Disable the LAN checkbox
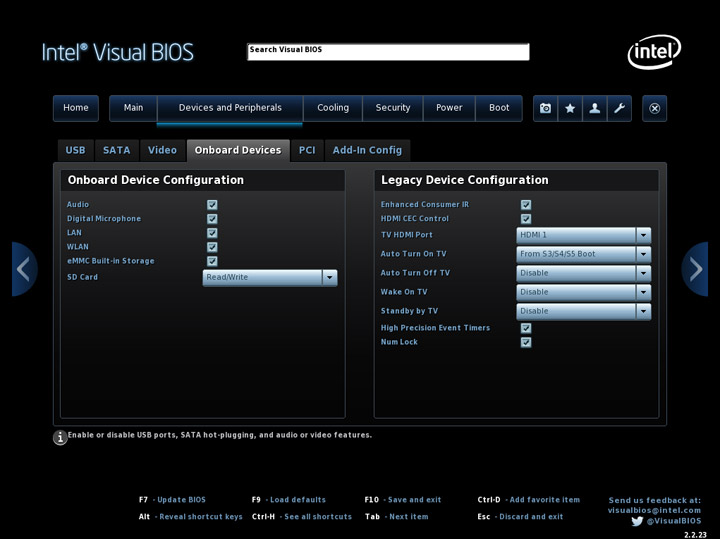This screenshot has height=539, width=720. [x=212, y=233]
